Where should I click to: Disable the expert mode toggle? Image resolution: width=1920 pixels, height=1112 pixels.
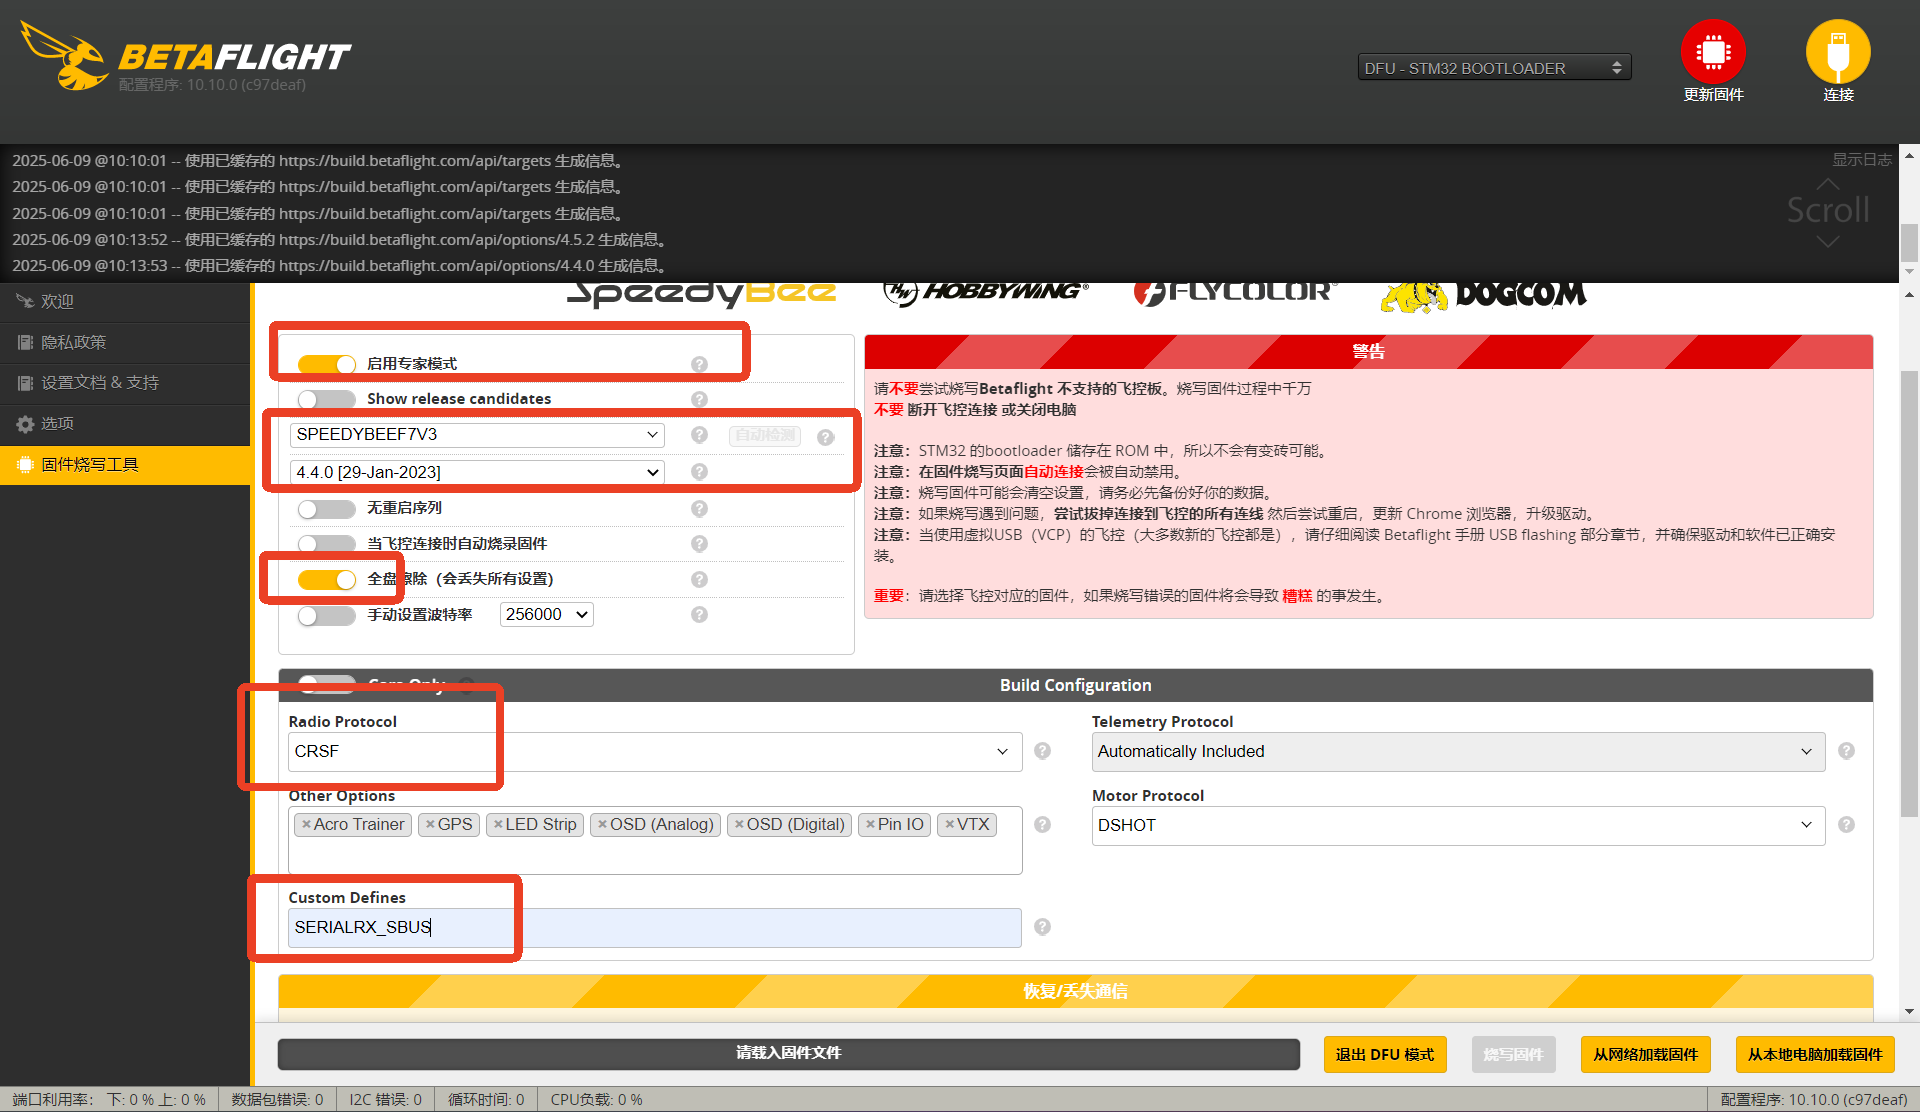326,364
